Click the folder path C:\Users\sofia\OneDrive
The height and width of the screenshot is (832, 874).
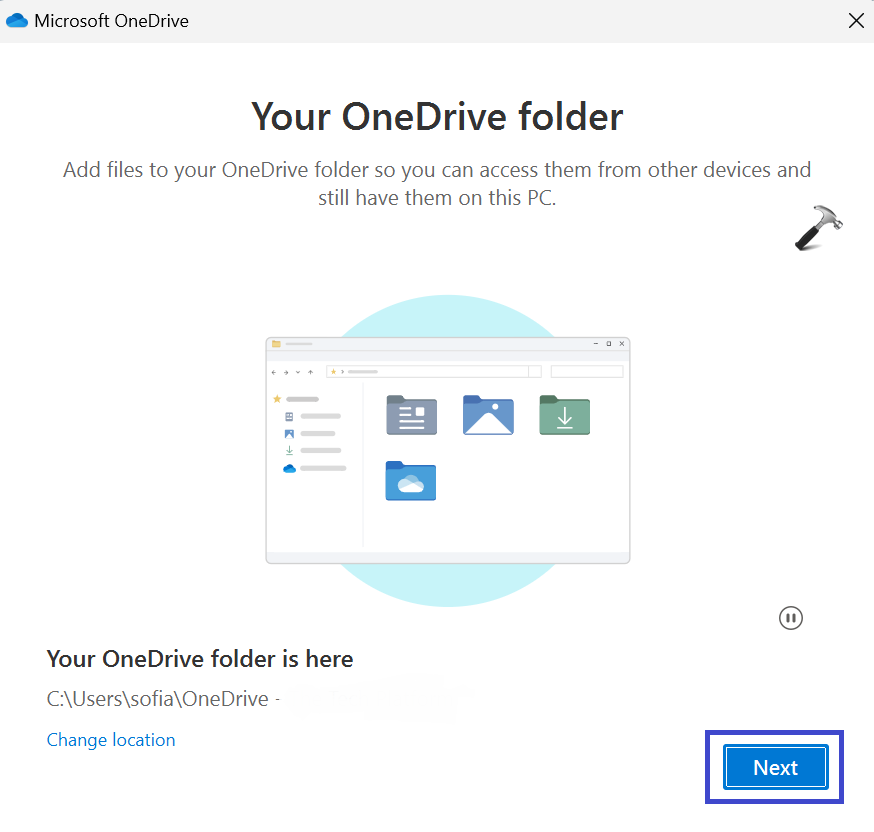(x=158, y=699)
